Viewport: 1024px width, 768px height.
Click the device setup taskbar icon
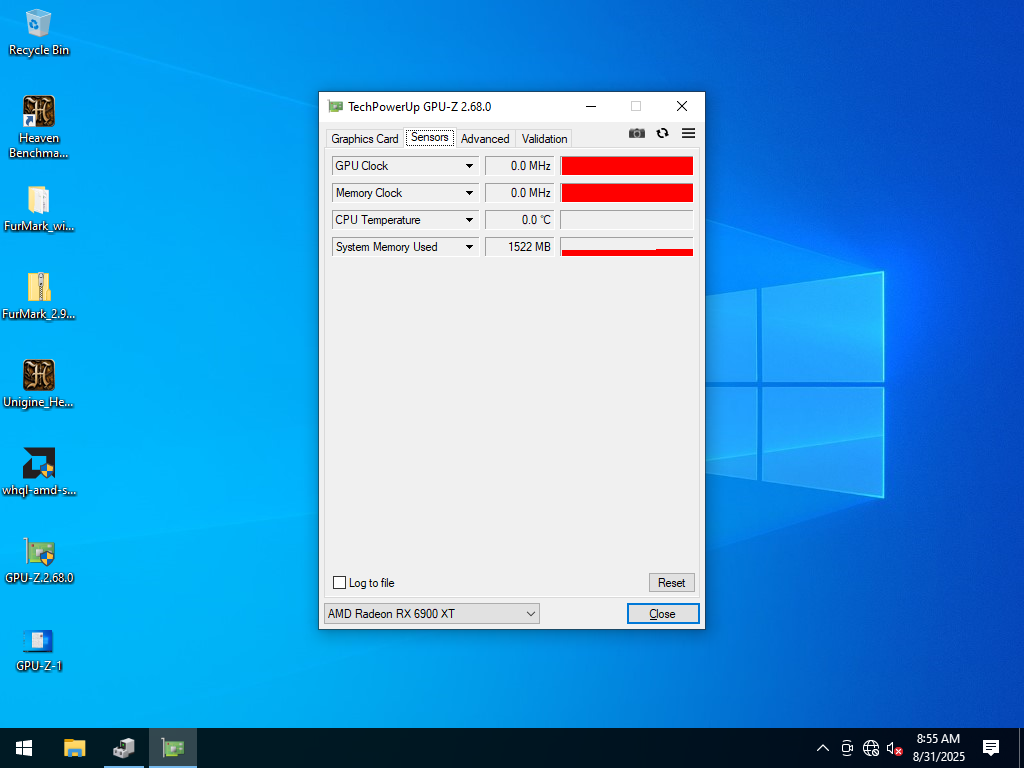pyautogui.click(x=123, y=748)
